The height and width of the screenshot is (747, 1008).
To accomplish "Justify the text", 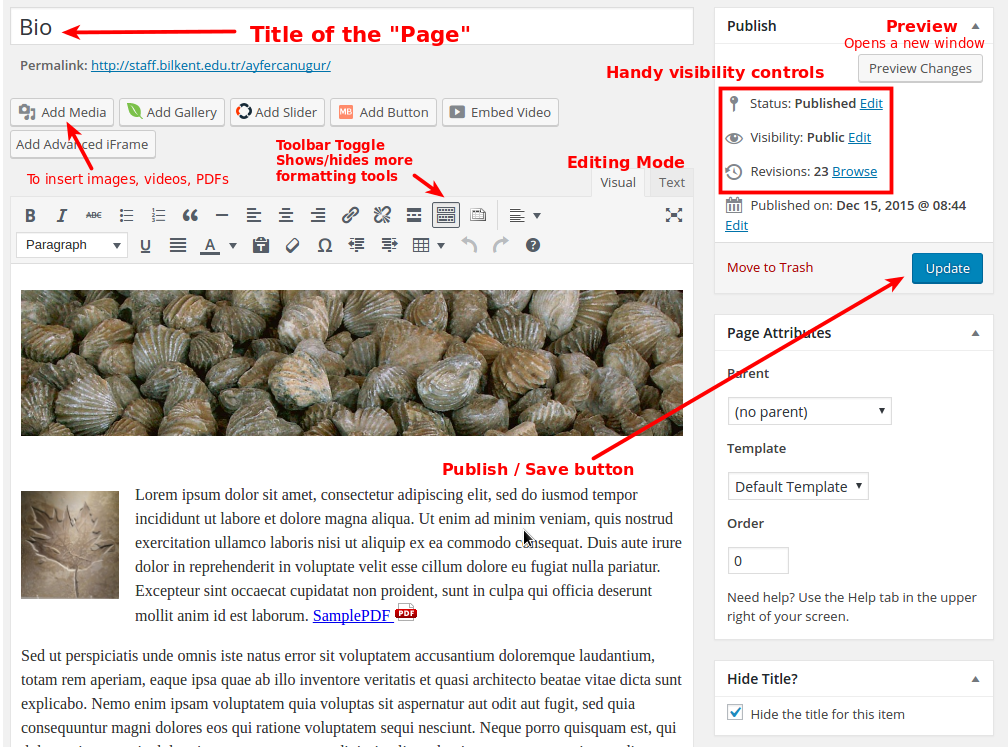I will coord(177,245).
